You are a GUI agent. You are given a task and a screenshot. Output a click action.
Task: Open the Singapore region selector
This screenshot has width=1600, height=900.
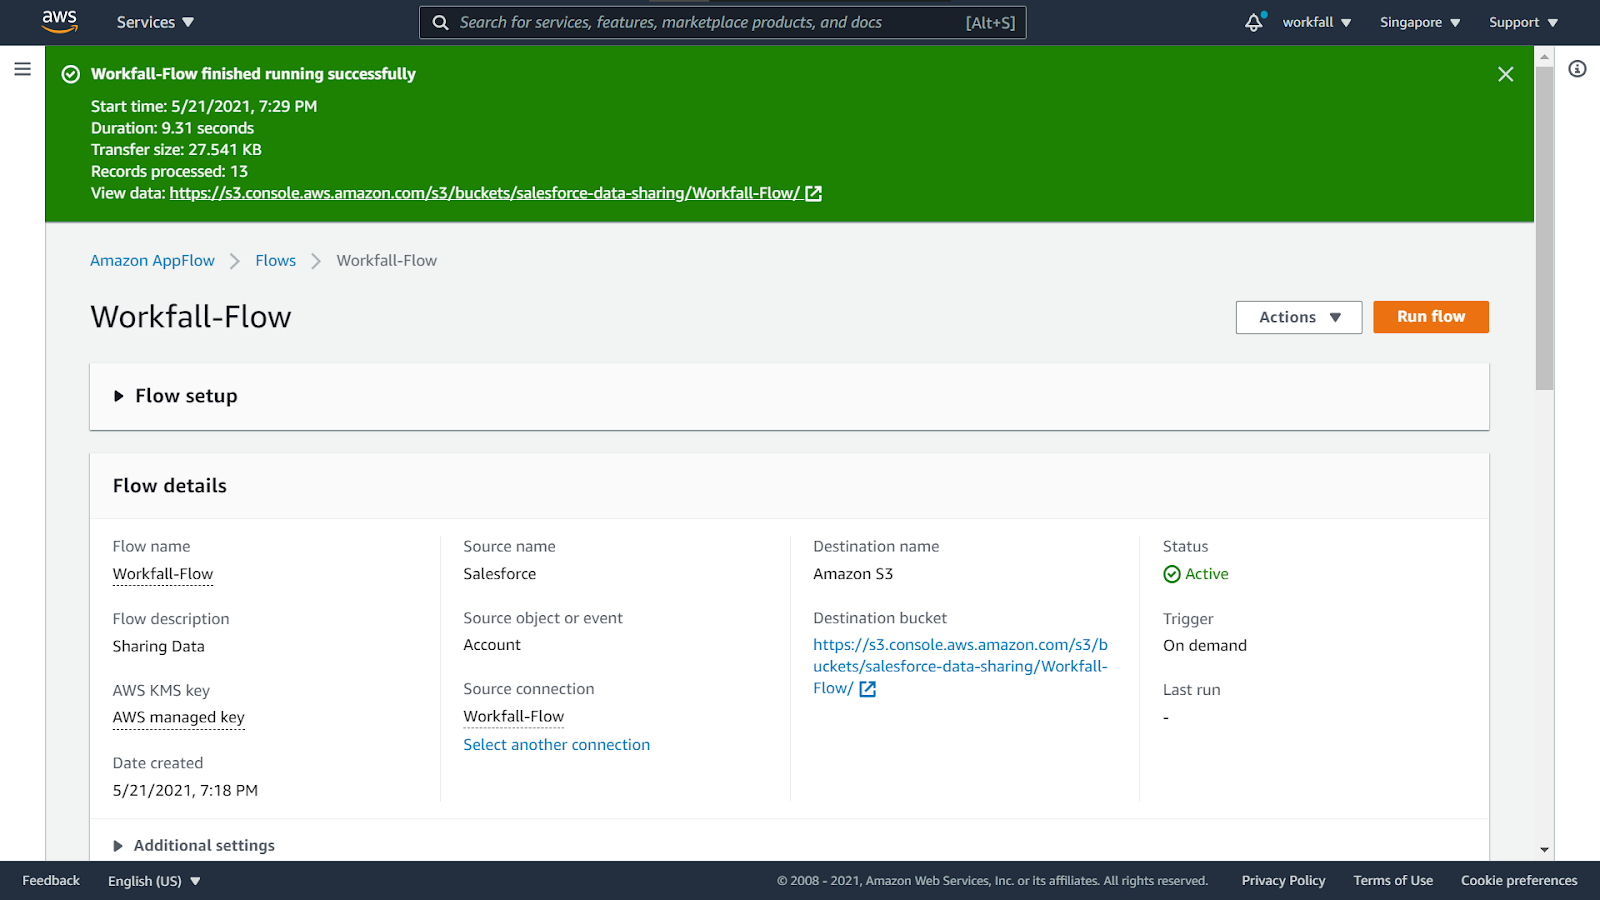[x=1420, y=22]
